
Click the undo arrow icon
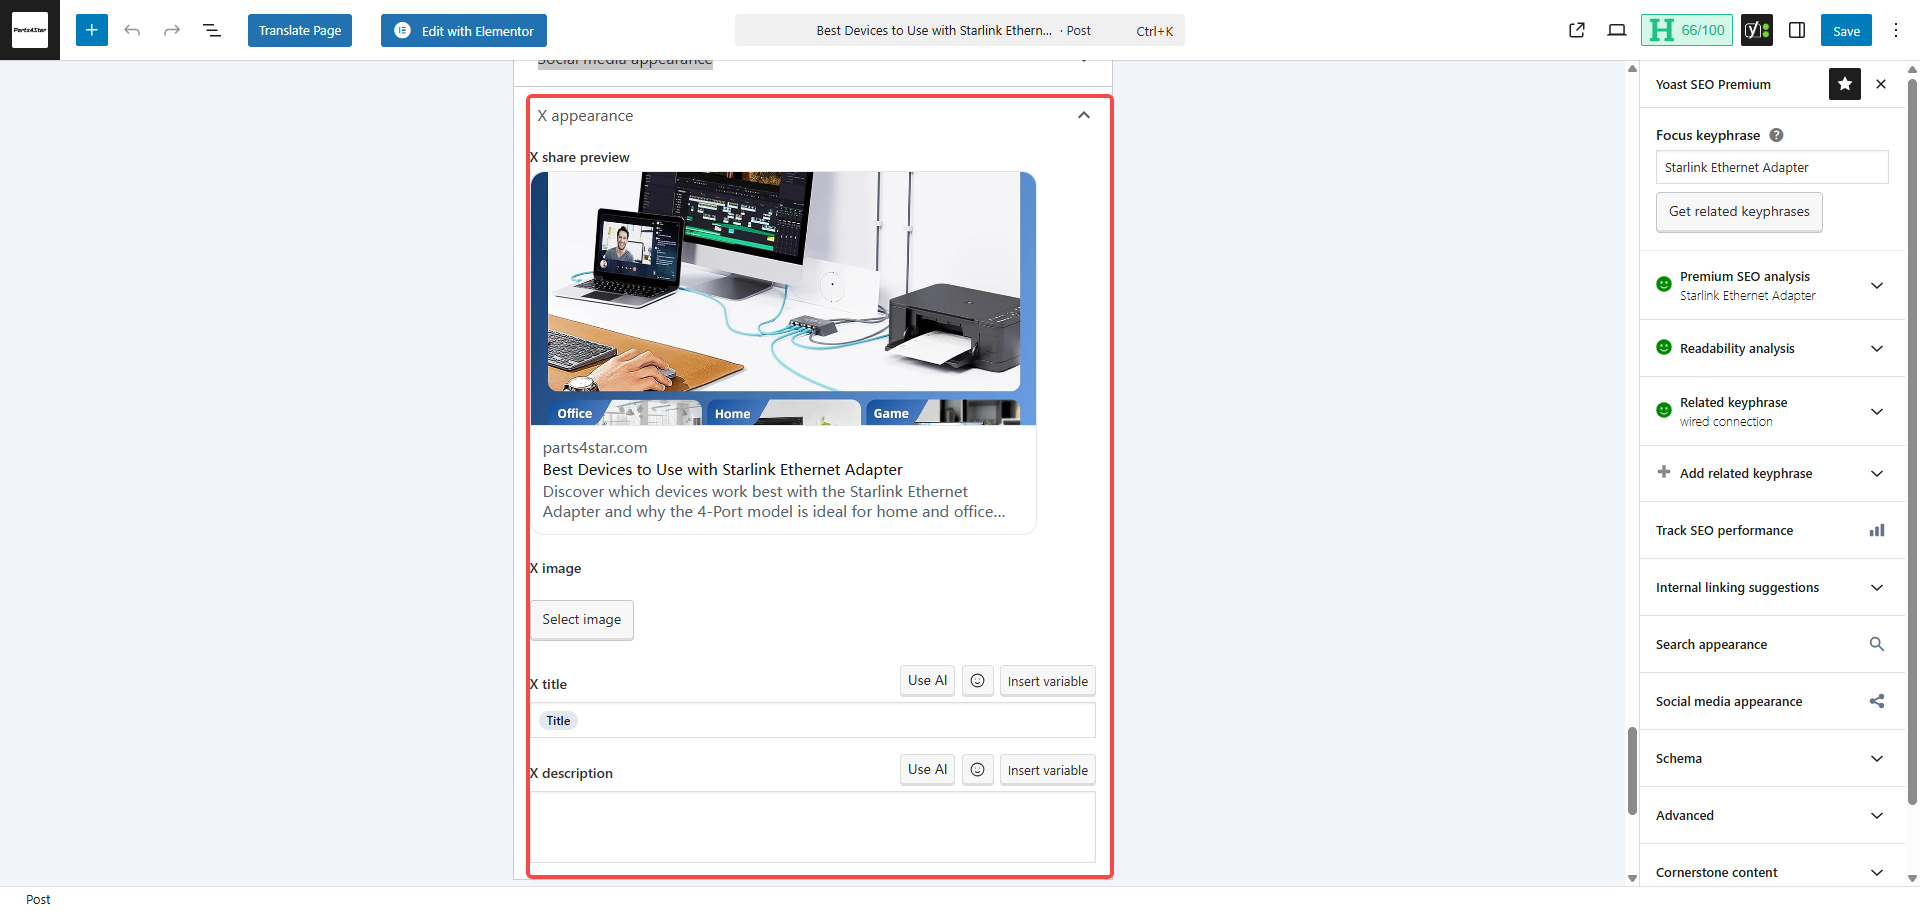point(132,30)
